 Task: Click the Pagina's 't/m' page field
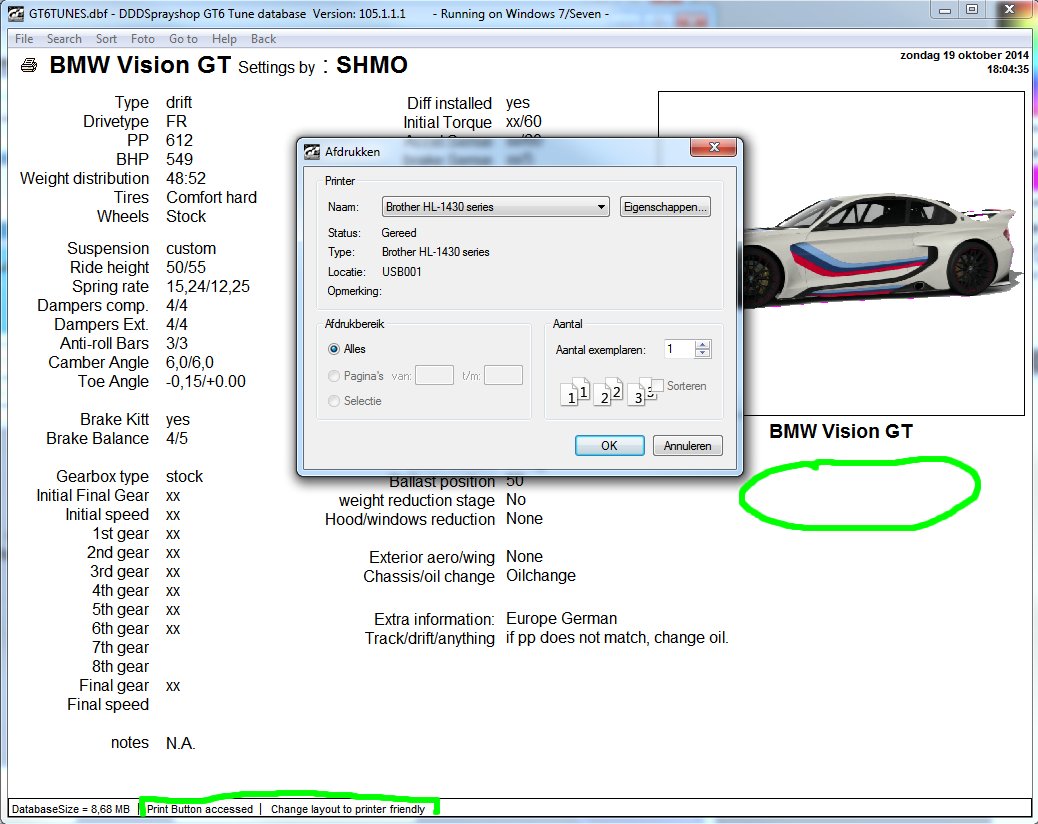pos(503,375)
